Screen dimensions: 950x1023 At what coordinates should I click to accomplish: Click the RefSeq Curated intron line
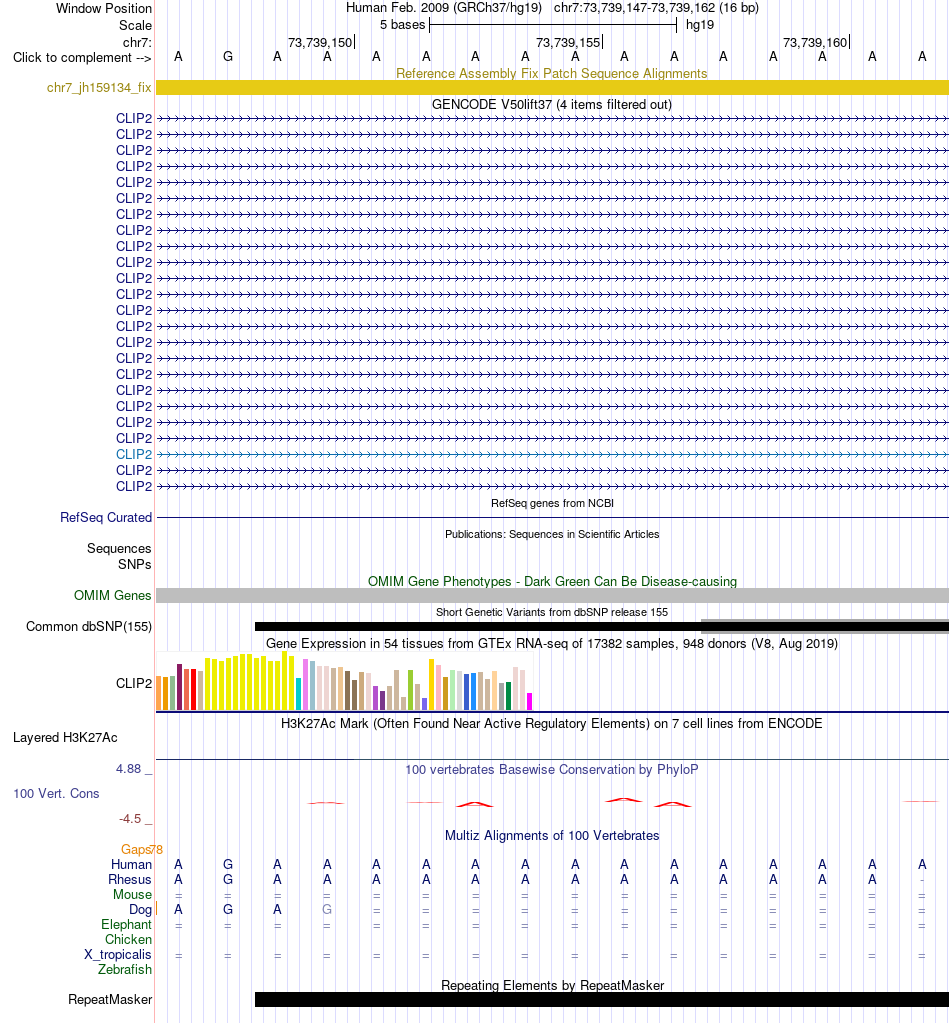pos(552,517)
